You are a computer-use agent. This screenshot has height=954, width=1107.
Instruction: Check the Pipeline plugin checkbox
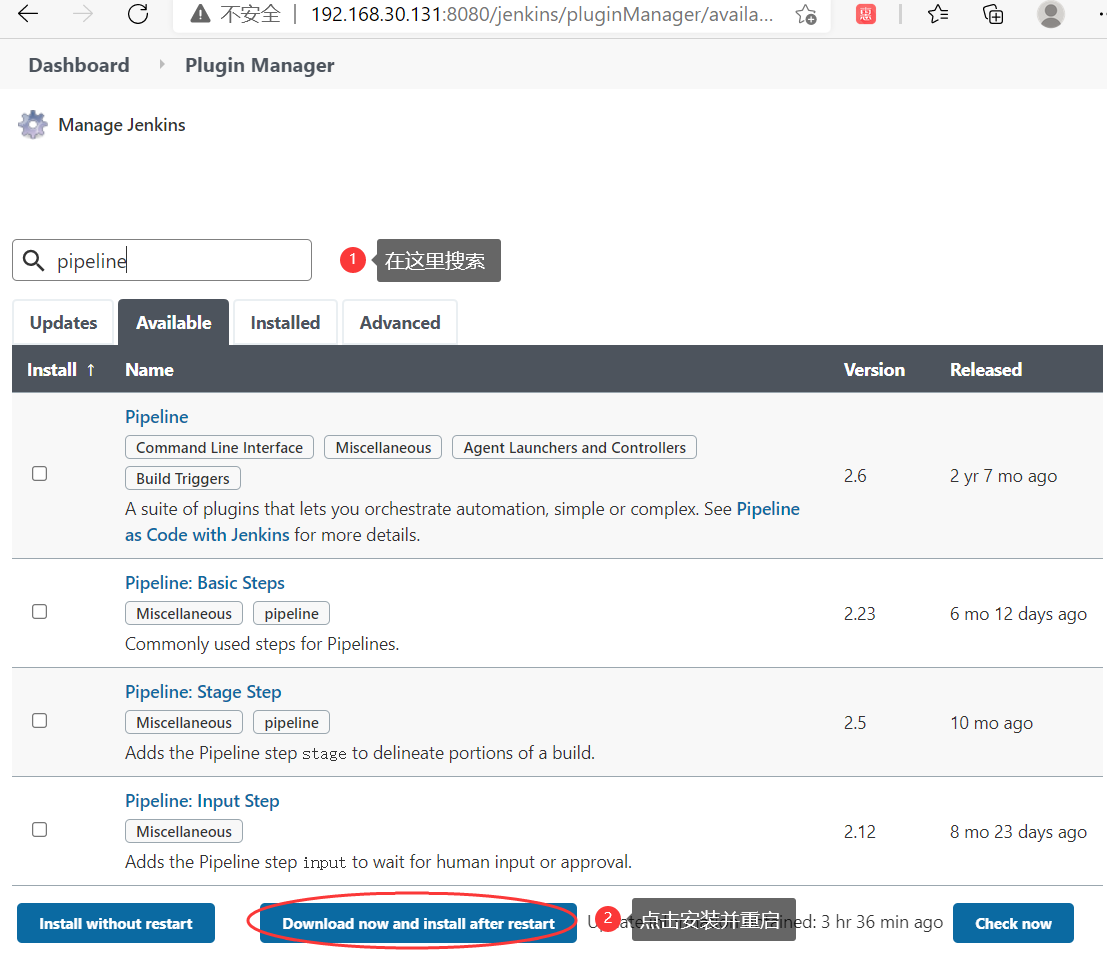pyautogui.click(x=40, y=474)
